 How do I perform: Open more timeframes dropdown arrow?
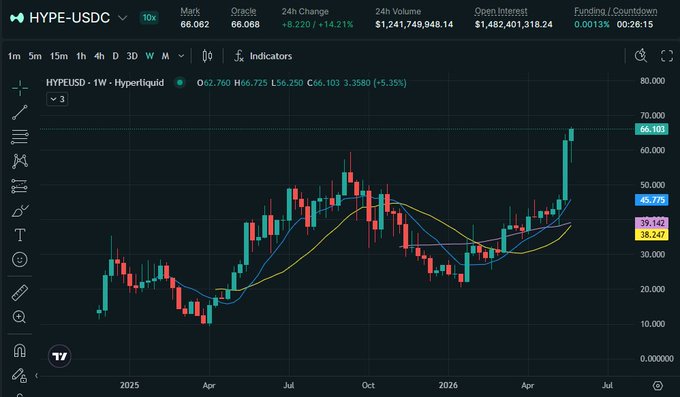(181, 56)
